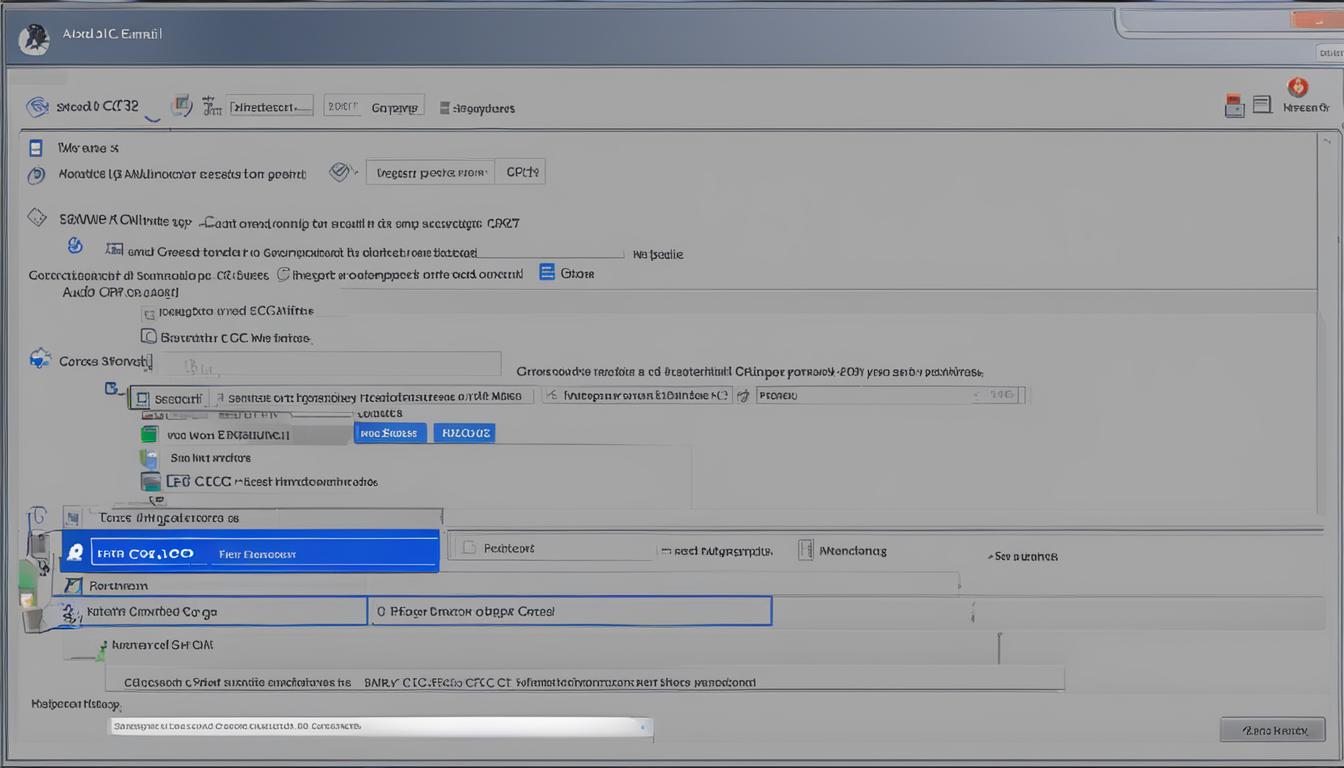Tick the checkbox beside 'Bsrattthr CCC We fatroe'
1344x768 pixels.
[149, 337]
